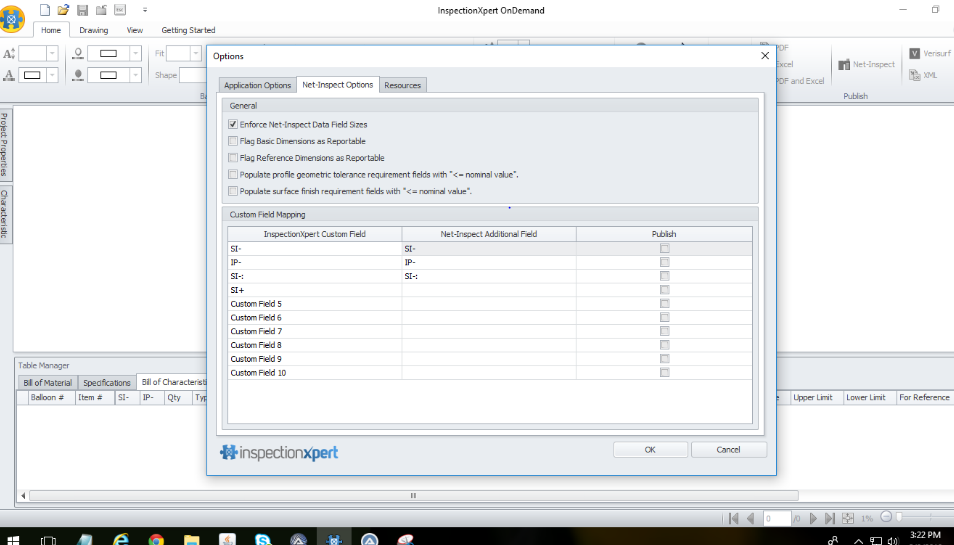Viewport: 954px width, 545px height.
Task: Click the New document icon
Action: point(44,10)
